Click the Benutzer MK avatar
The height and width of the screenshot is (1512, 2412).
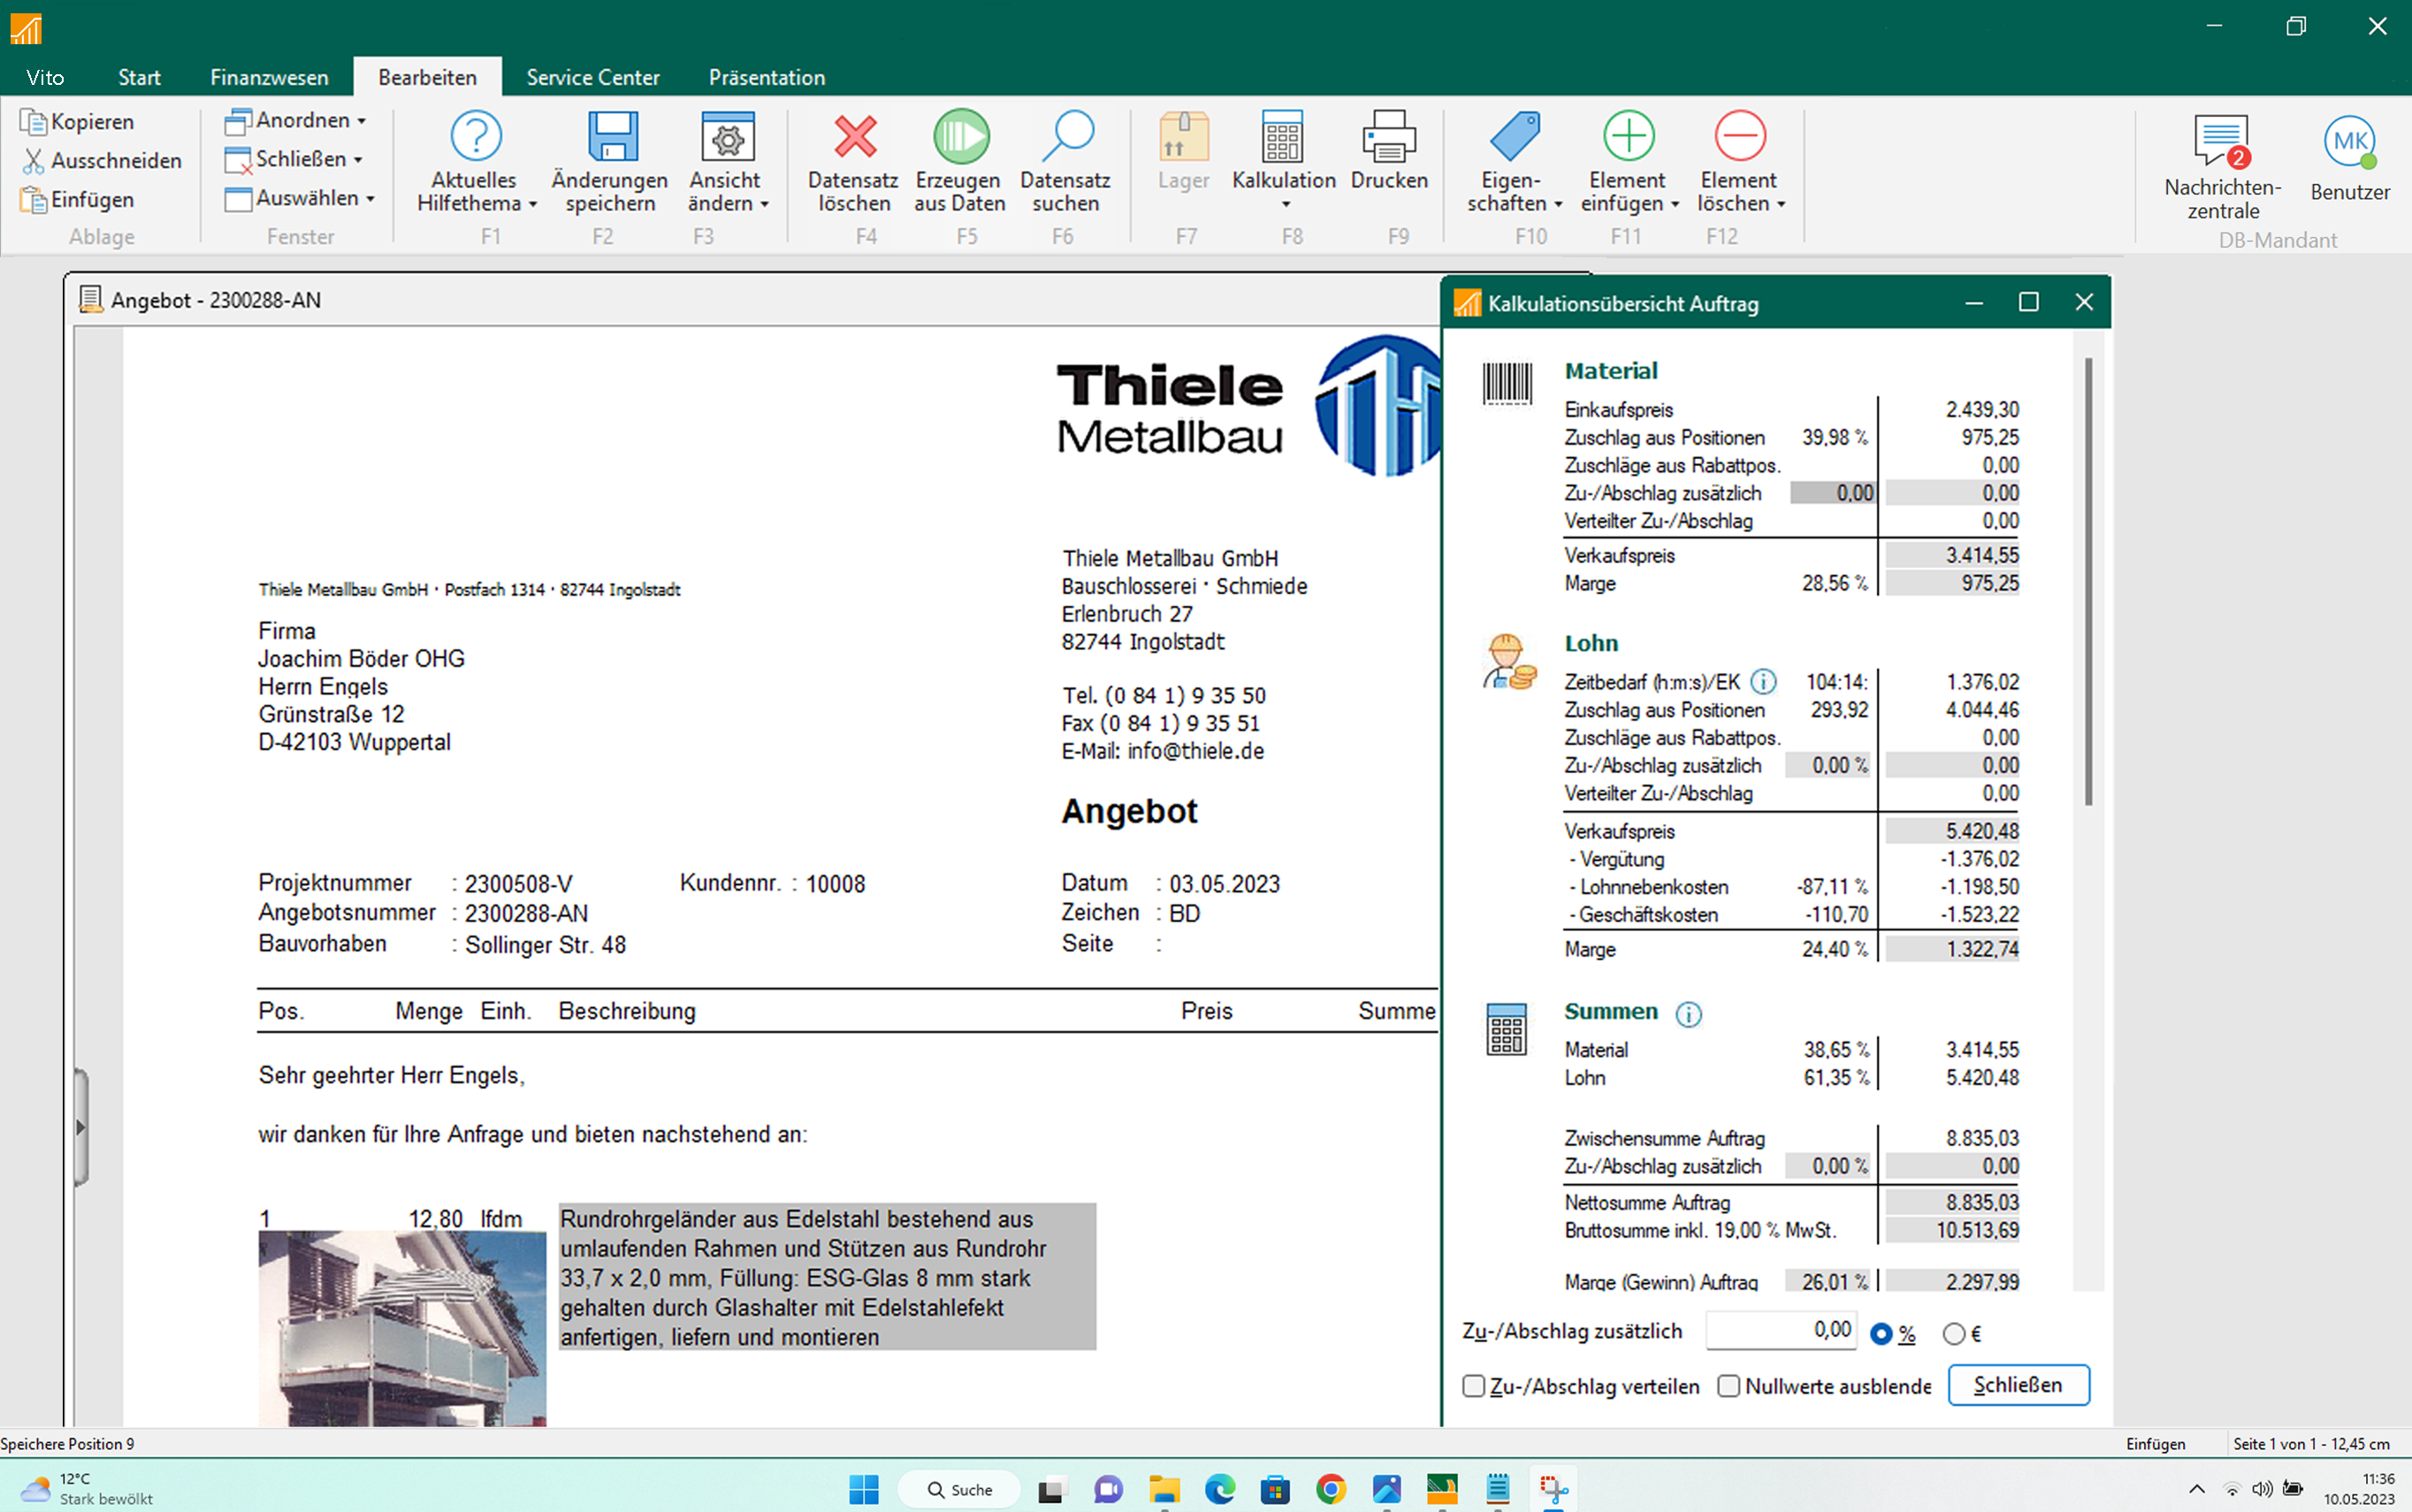coord(2349,141)
